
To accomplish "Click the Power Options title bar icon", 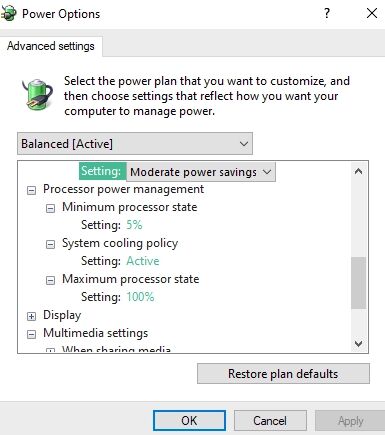I will (9, 13).
